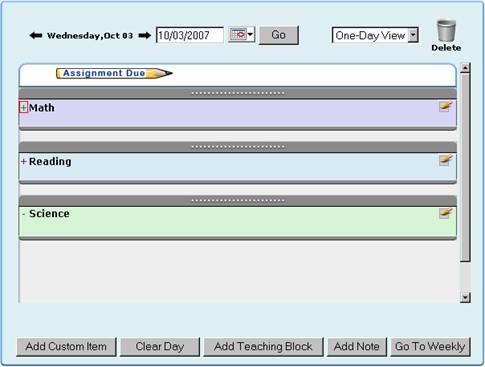Viewport: 485px width, 367px height.
Task: Click the Math block title
Action: click(x=42, y=108)
